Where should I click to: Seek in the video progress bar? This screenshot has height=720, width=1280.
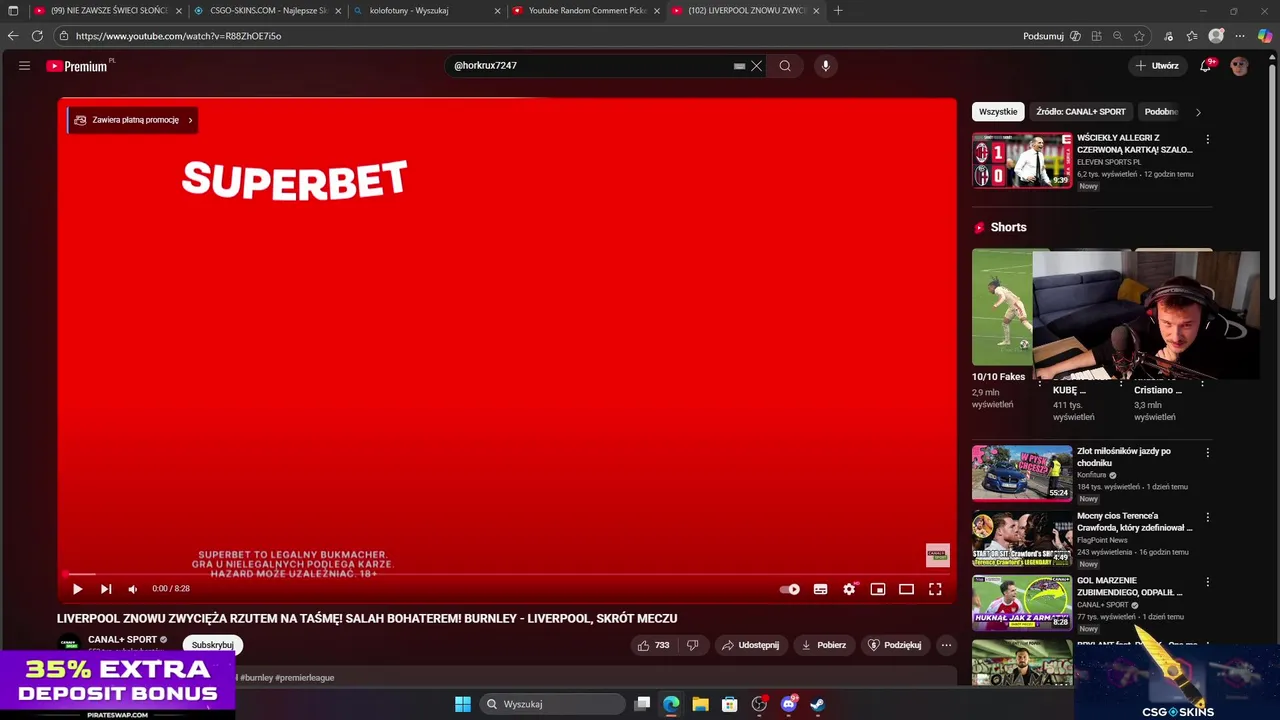[x=506, y=574]
